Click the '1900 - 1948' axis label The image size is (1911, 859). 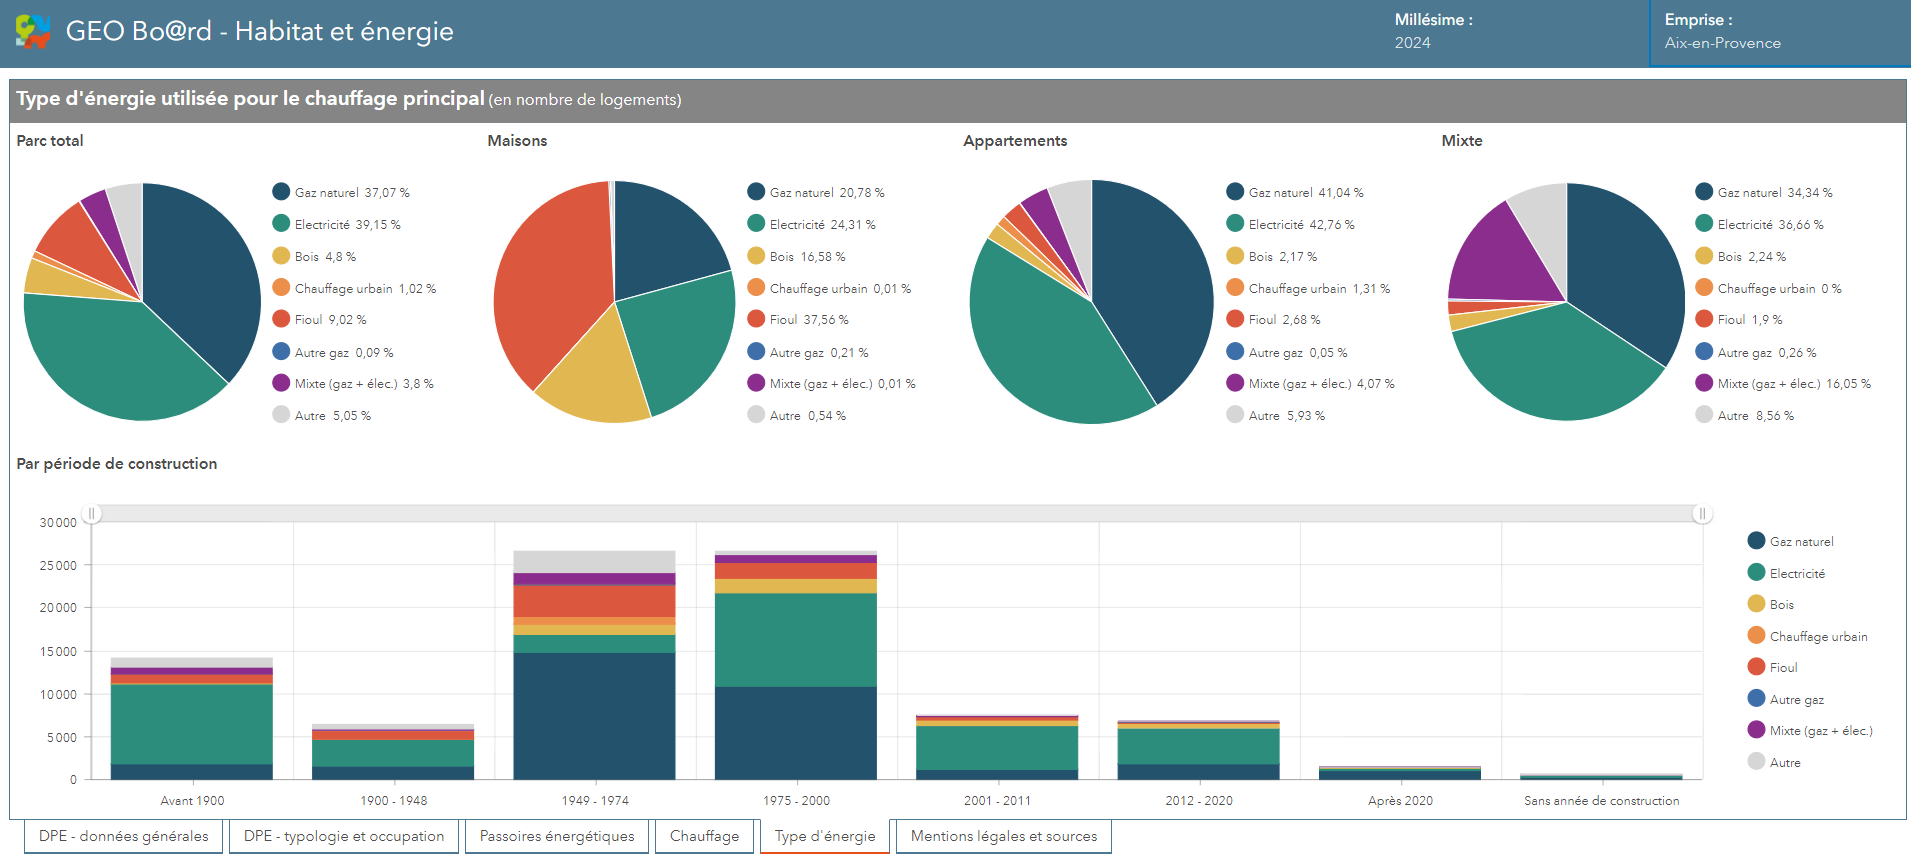click(394, 800)
